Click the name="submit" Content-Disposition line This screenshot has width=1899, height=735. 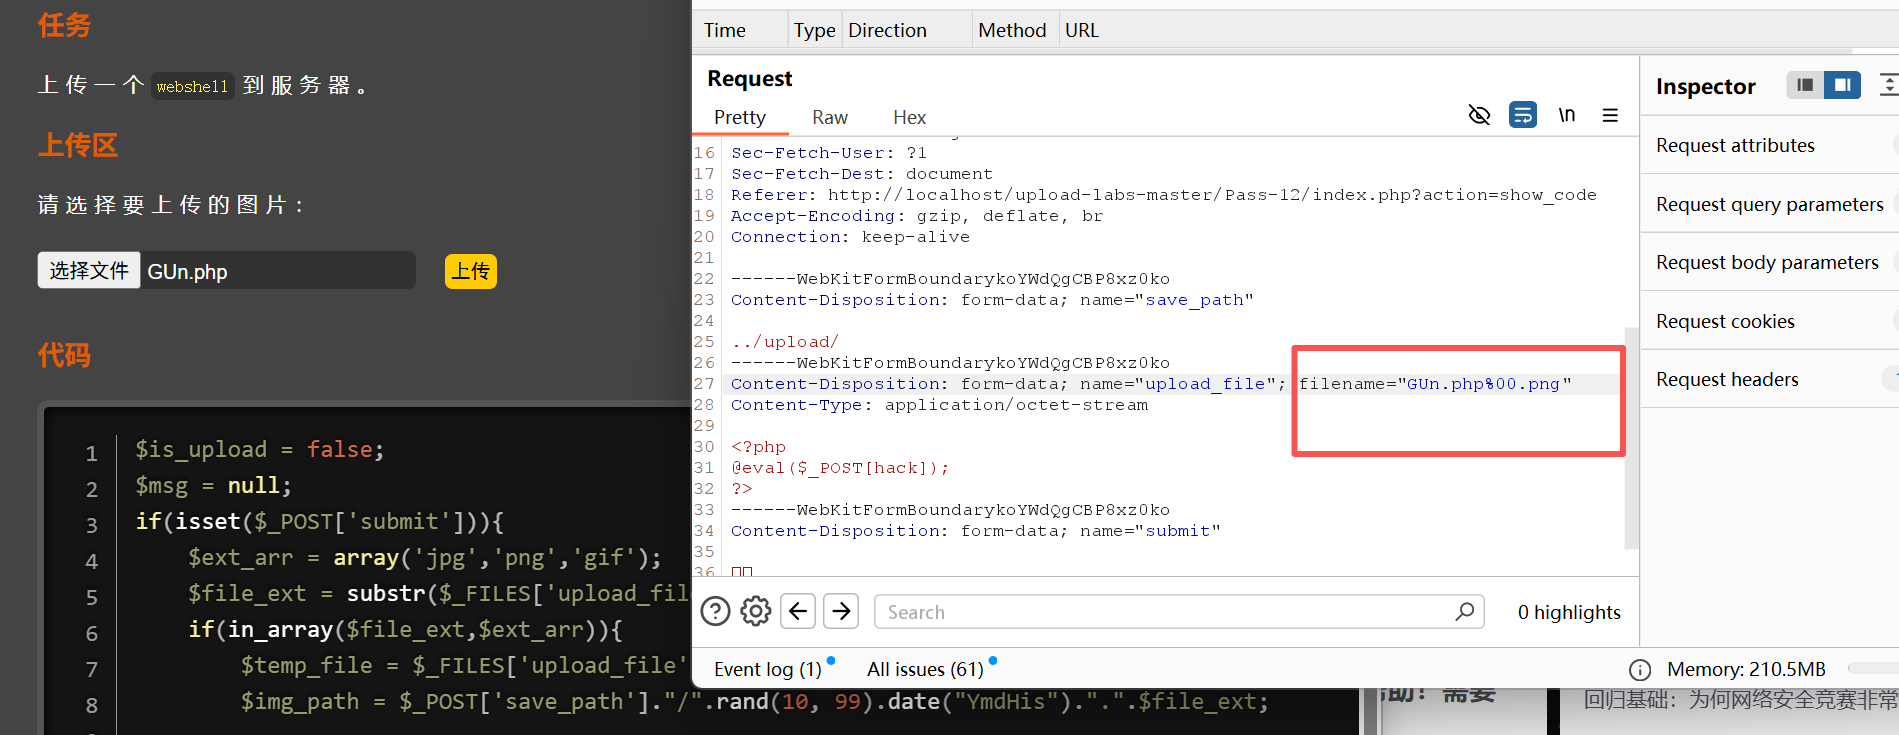975,531
